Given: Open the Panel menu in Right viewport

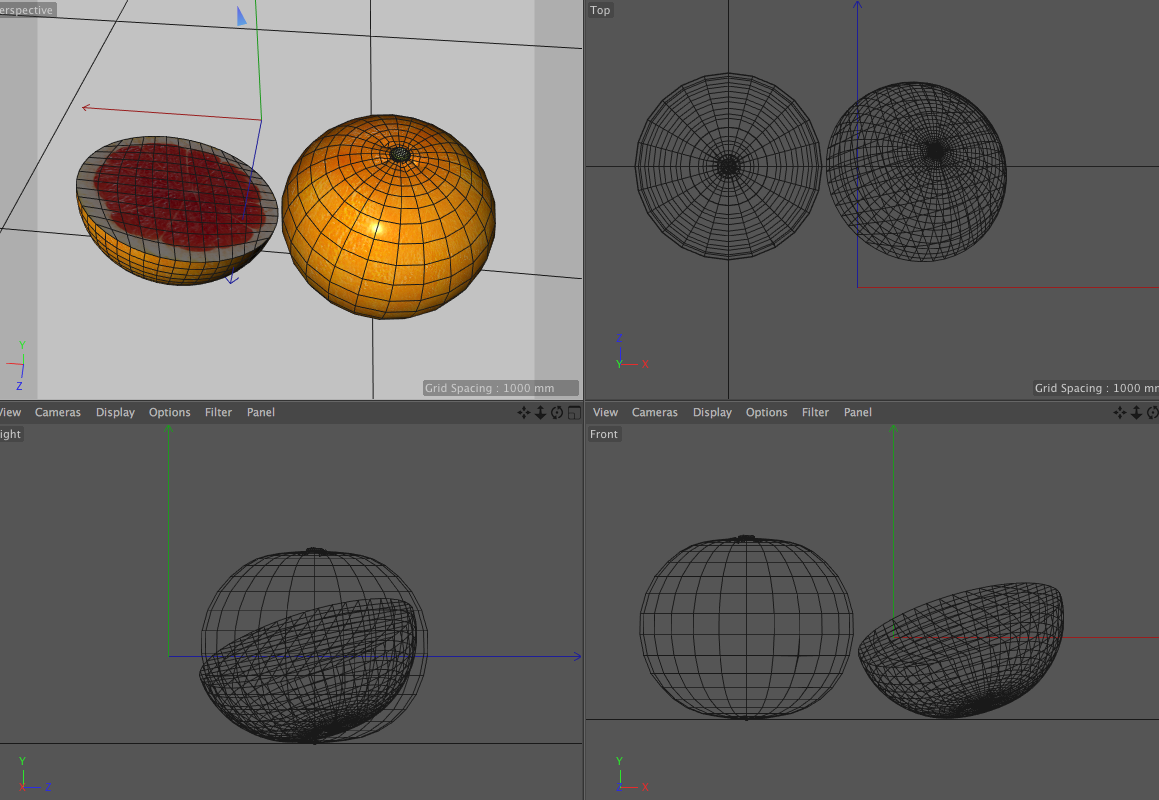Looking at the screenshot, I should click(x=261, y=412).
